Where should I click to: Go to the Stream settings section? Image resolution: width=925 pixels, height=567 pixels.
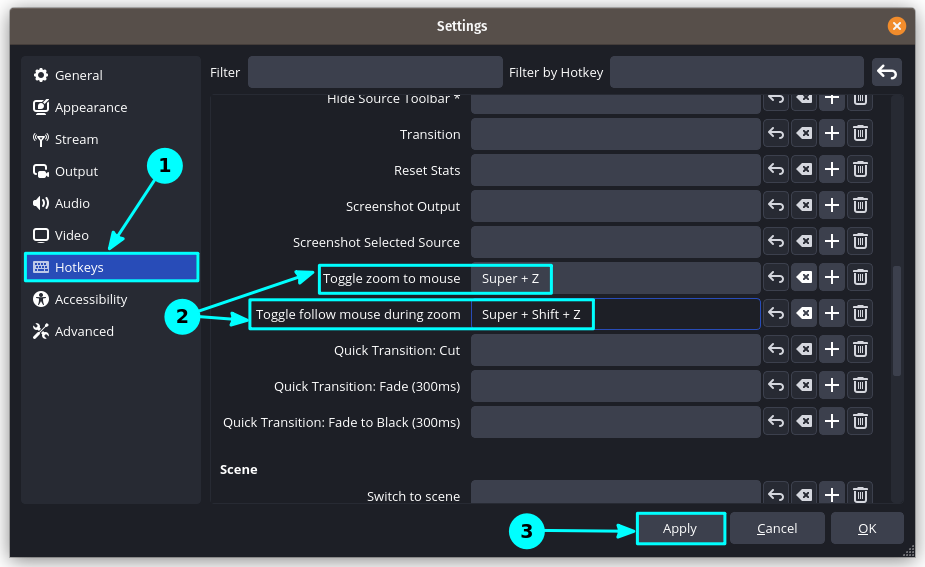76,139
